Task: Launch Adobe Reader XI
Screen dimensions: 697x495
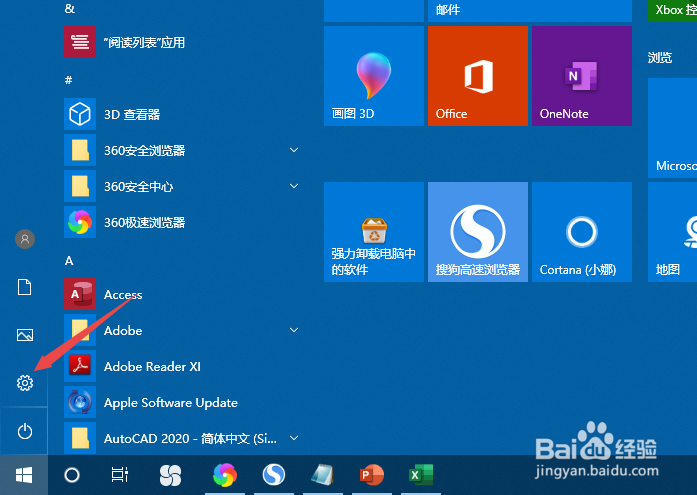Action: 182,366
